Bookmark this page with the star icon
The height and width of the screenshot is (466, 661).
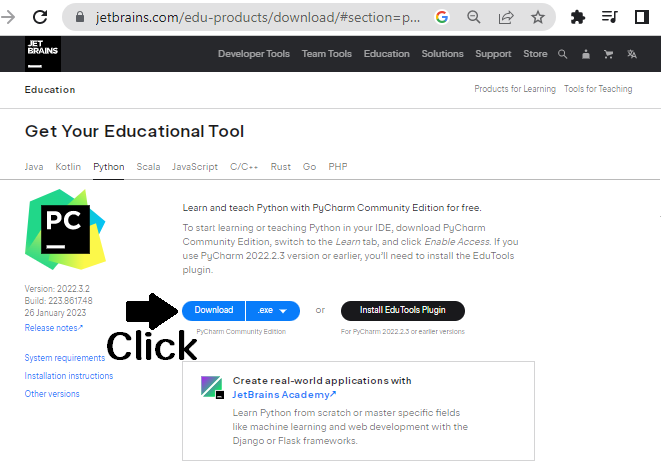pos(537,17)
